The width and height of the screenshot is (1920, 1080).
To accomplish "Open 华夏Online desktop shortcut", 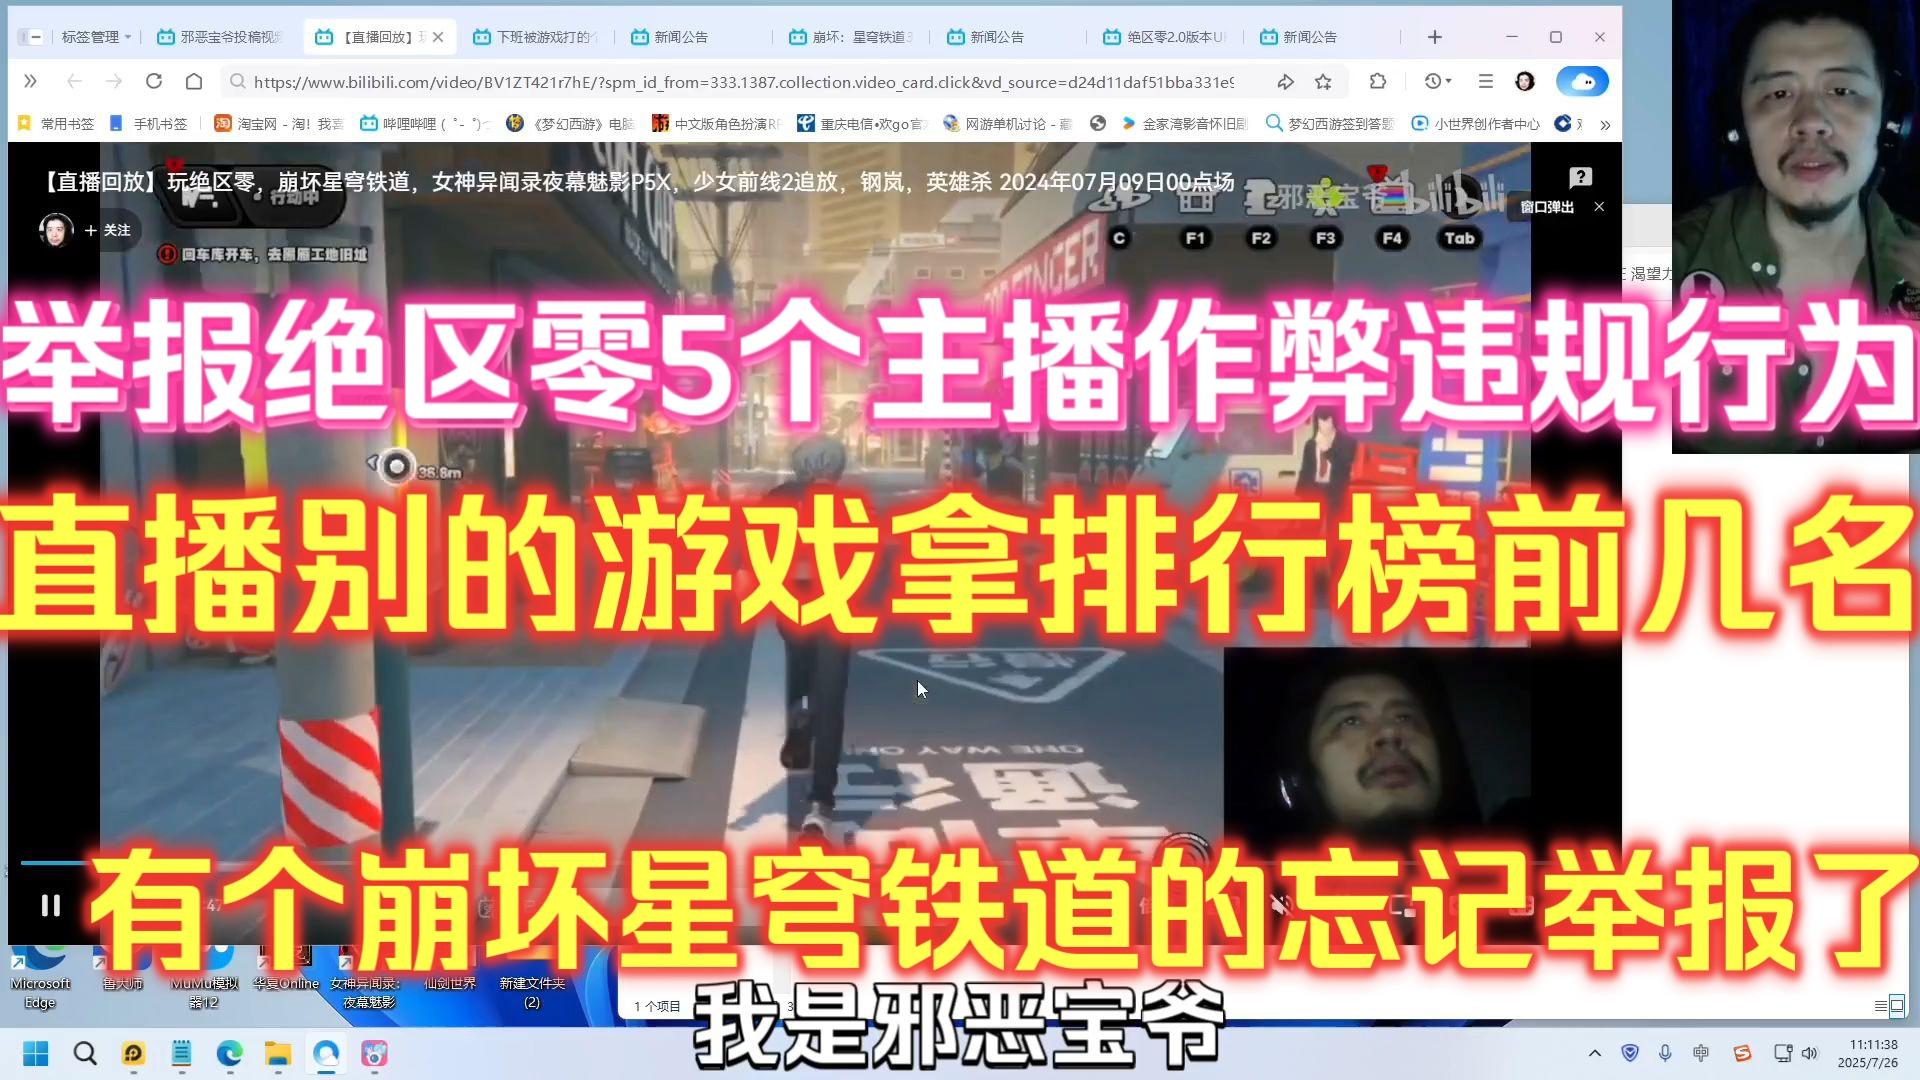I will click(285, 970).
